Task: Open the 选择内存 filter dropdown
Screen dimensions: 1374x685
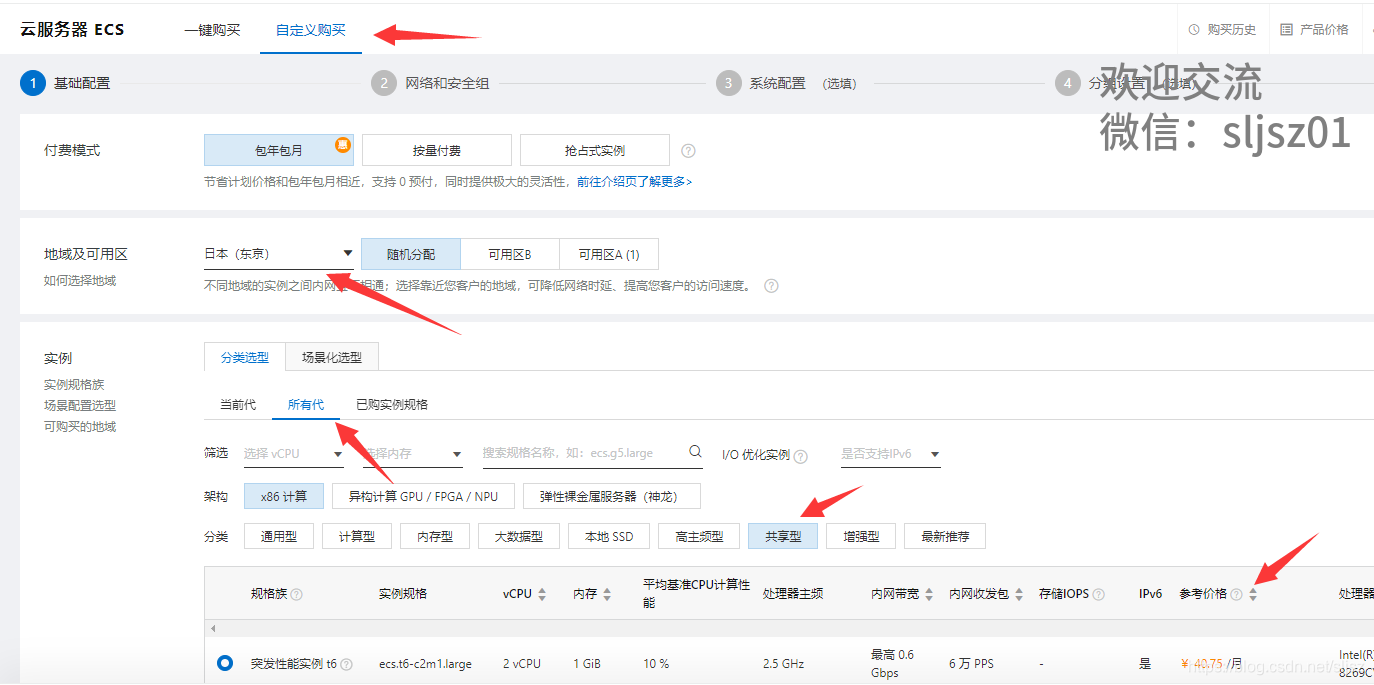Action: click(x=413, y=454)
